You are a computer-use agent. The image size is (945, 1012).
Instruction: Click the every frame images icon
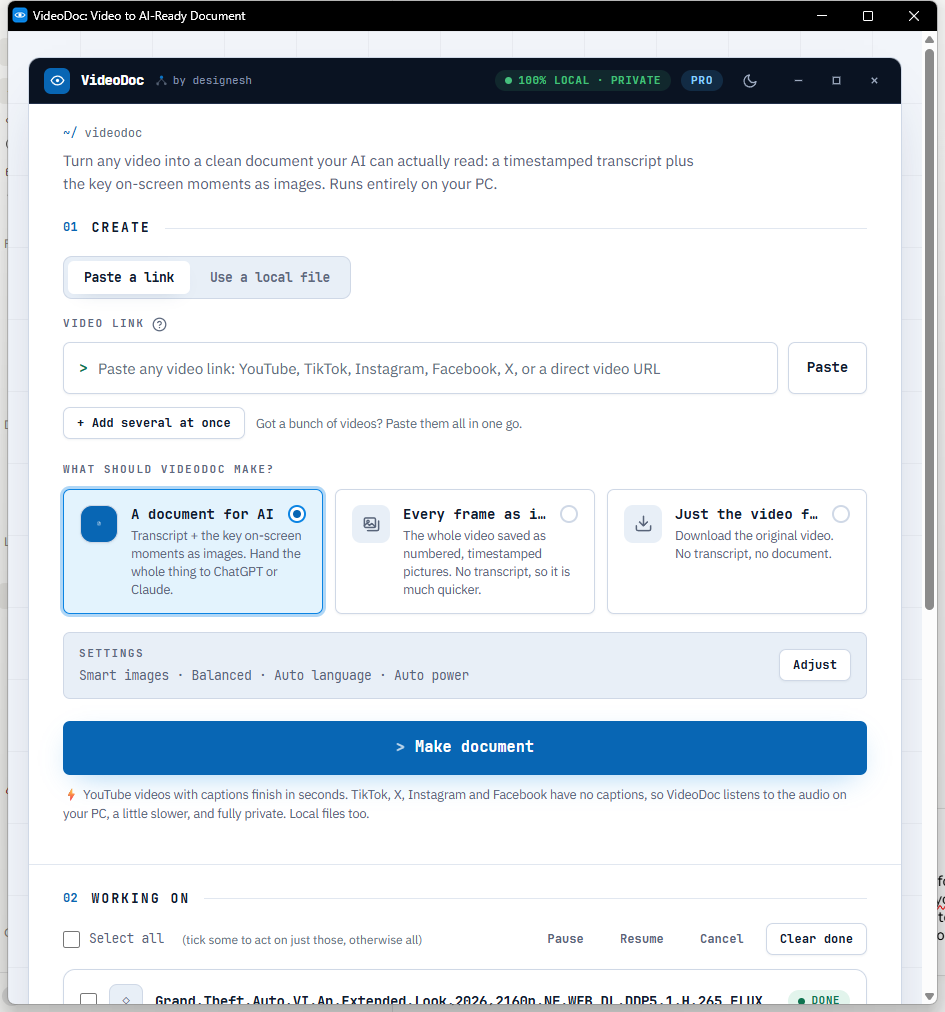click(x=371, y=523)
